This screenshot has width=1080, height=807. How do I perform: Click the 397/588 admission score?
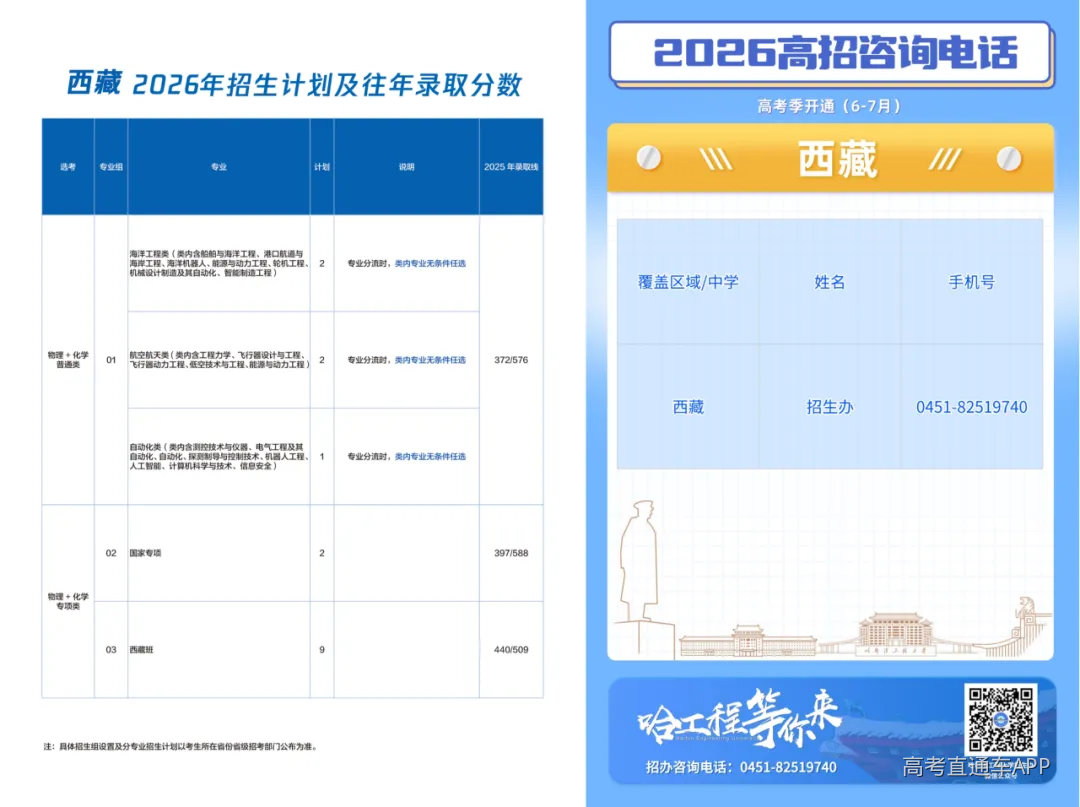(x=511, y=553)
